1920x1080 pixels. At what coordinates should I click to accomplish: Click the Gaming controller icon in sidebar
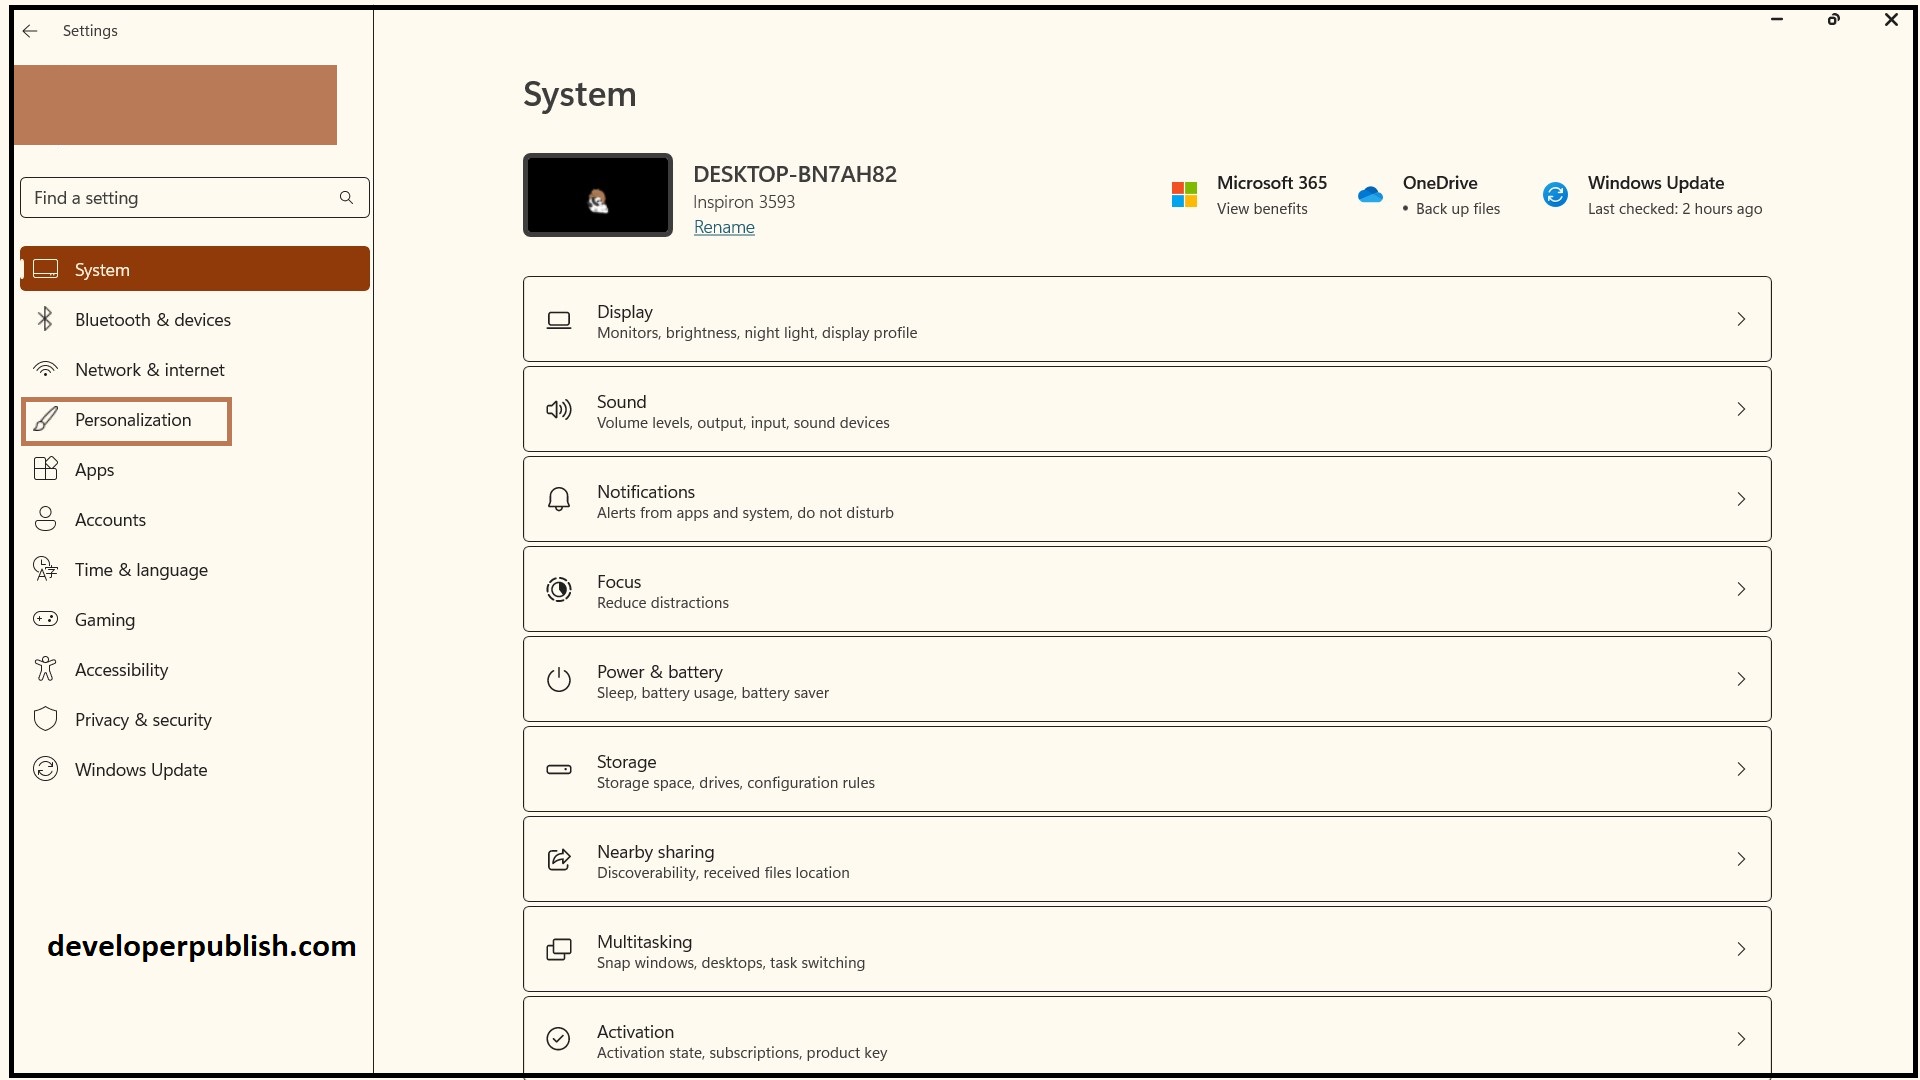pos(45,619)
